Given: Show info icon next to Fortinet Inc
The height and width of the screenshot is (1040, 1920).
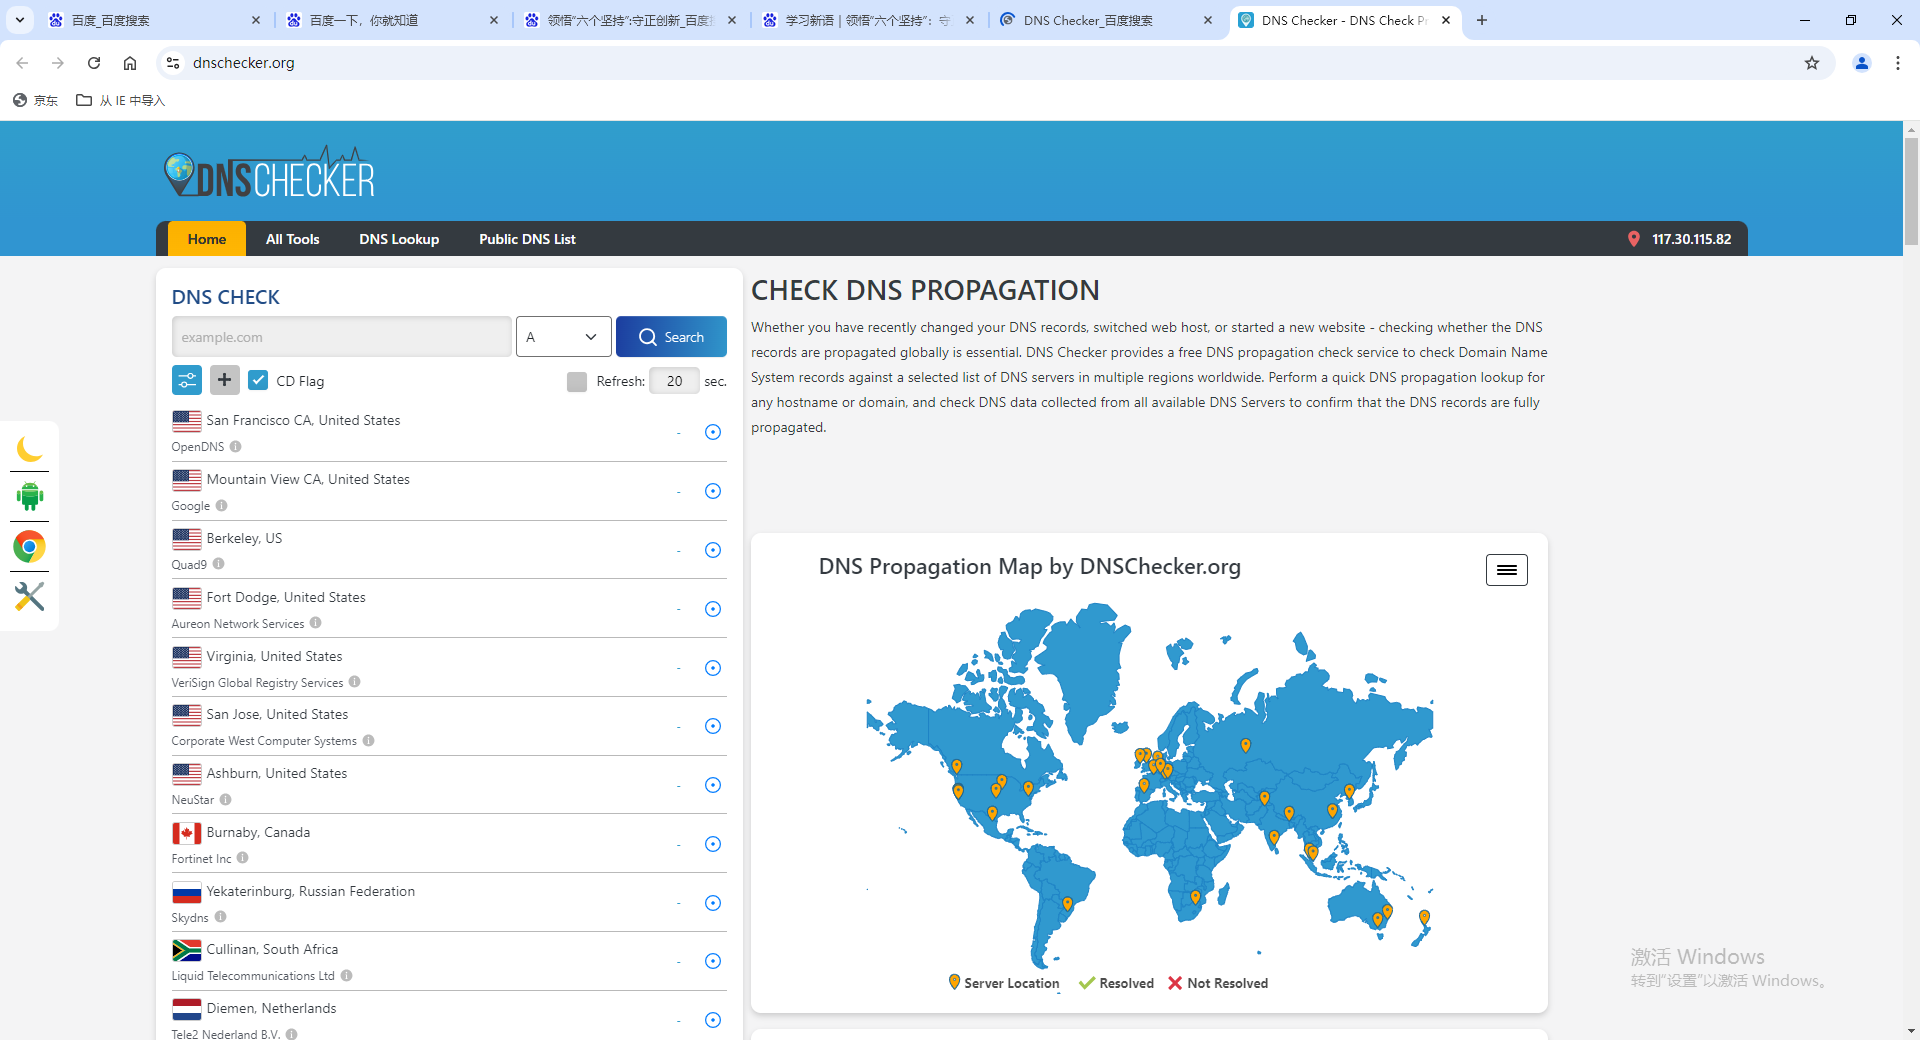Looking at the screenshot, I should pyautogui.click(x=243, y=858).
